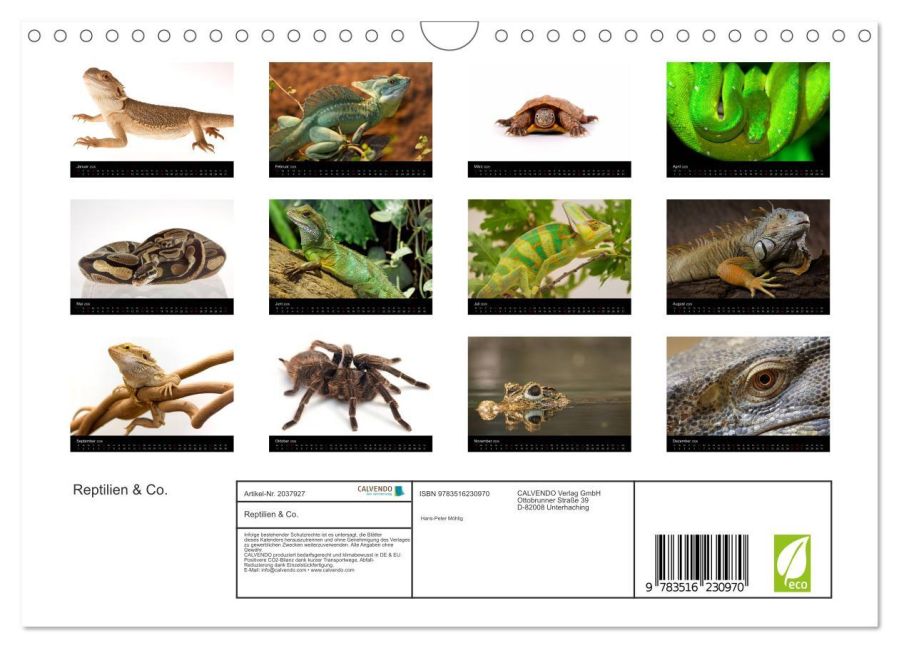The image size is (899, 648).
Task: Open the green tree python April photo
Action: pyautogui.click(x=748, y=112)
